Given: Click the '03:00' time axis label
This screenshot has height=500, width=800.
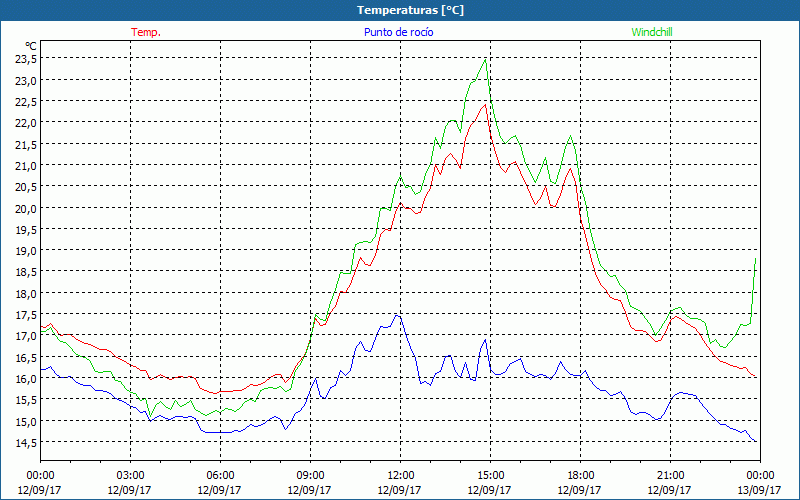Looking at the screenshot, I should point(130,476).
